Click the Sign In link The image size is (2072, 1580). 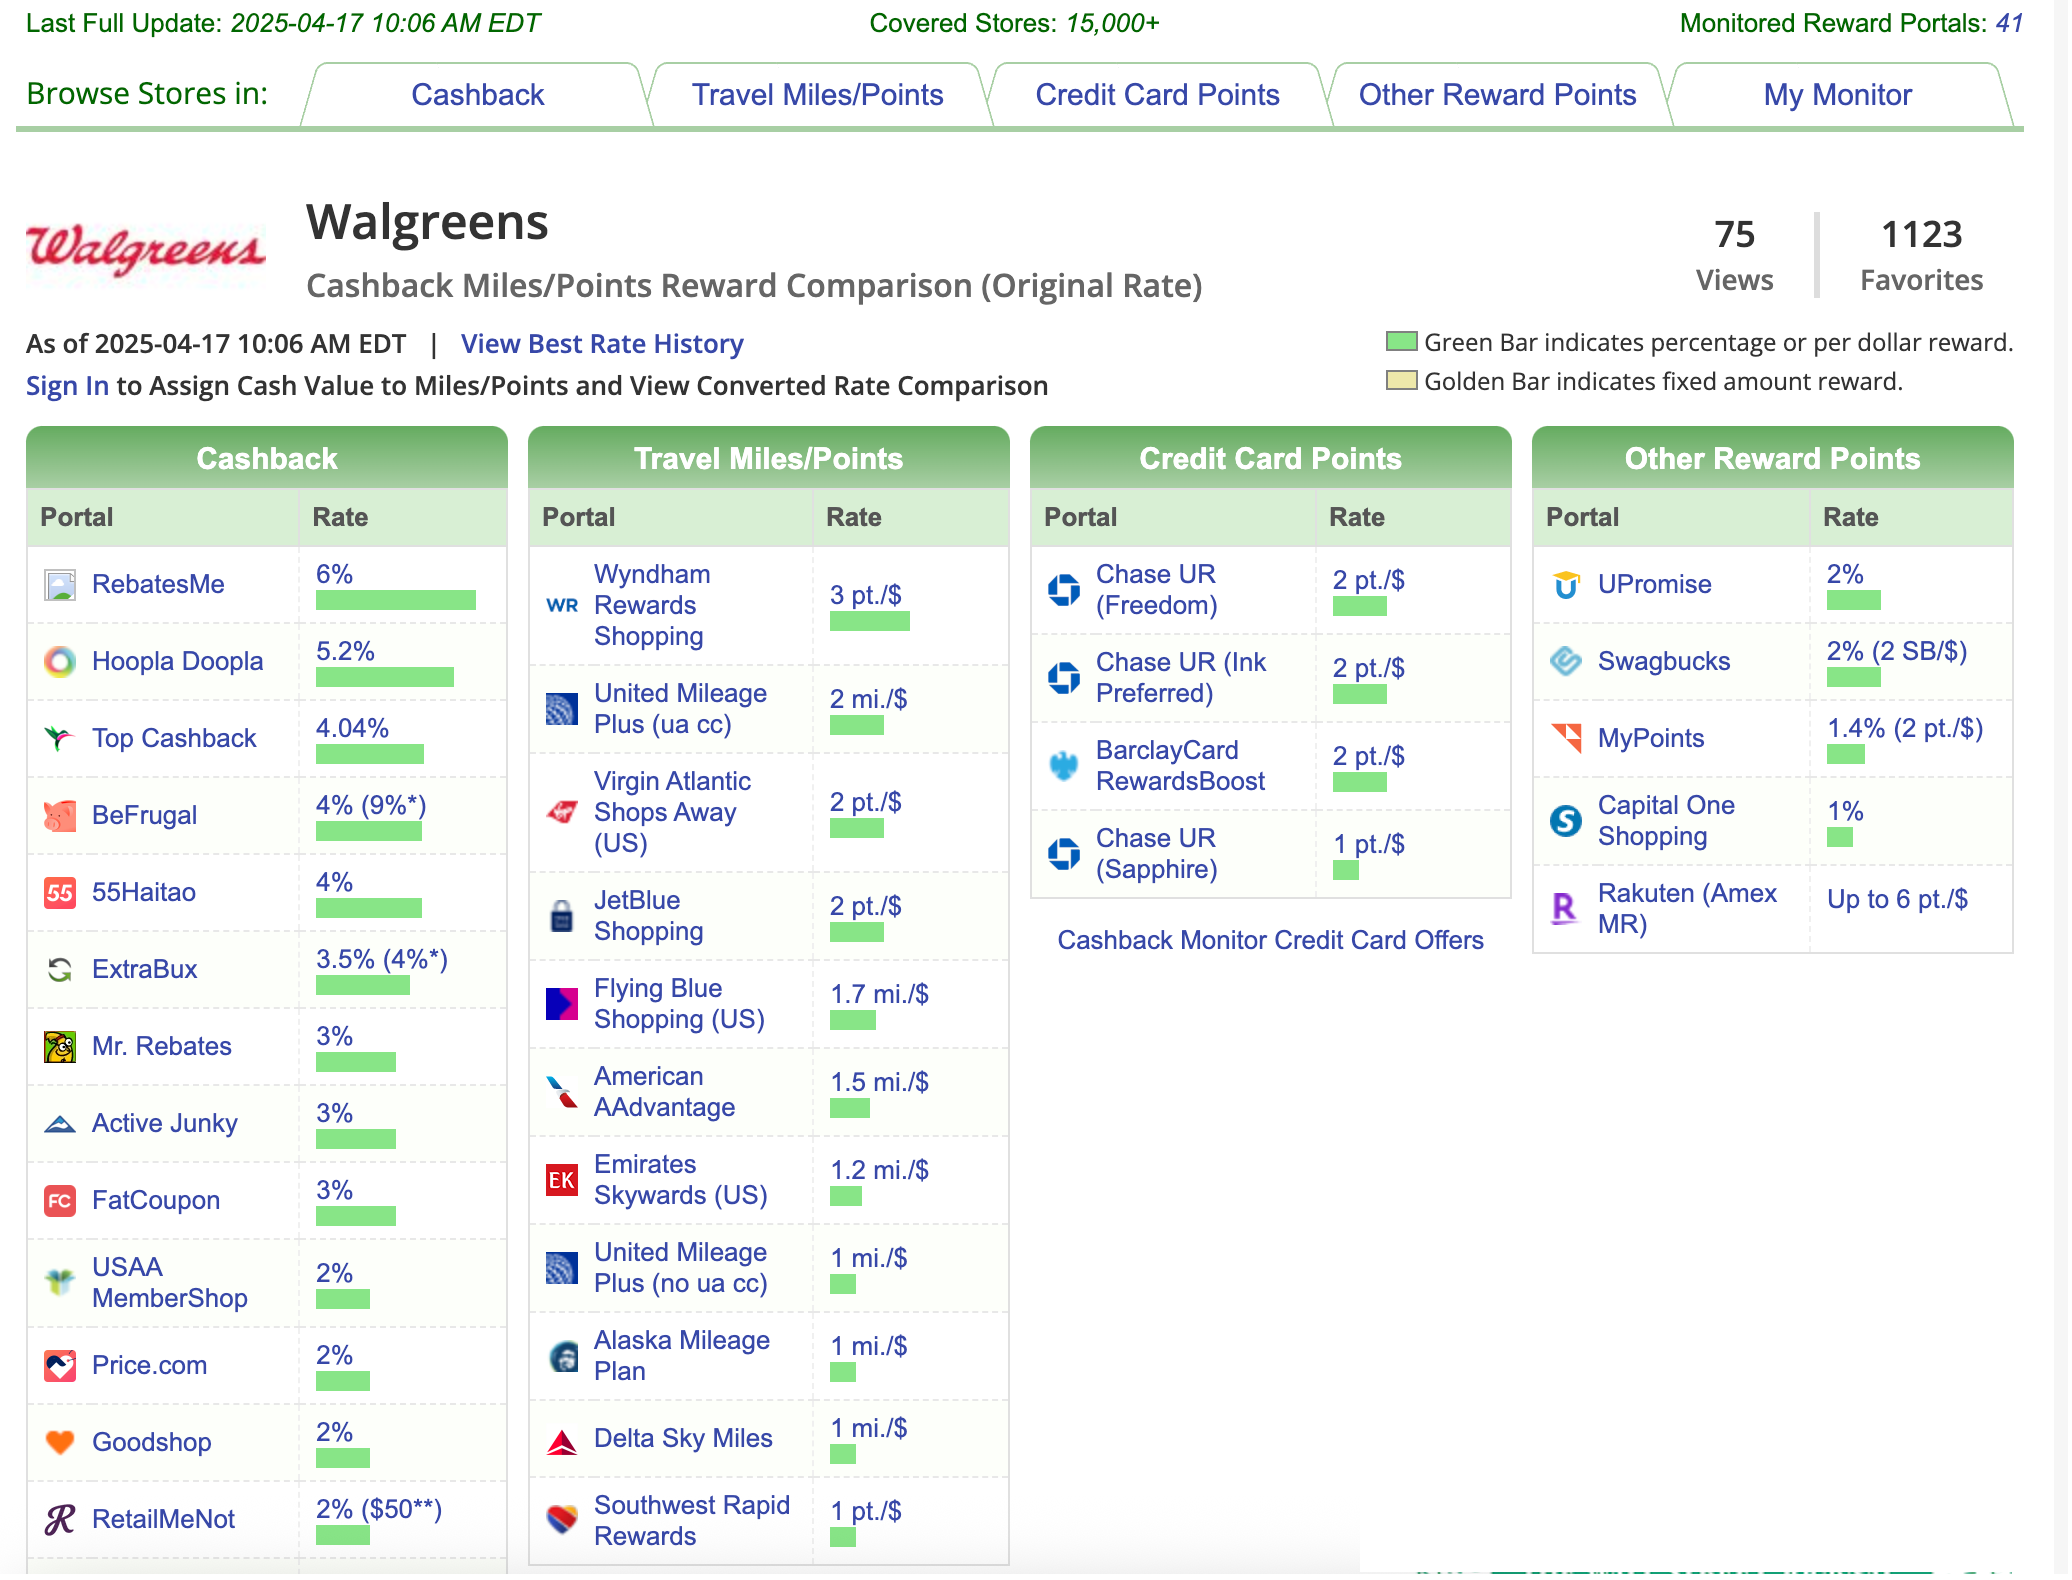tap(67, 386)
